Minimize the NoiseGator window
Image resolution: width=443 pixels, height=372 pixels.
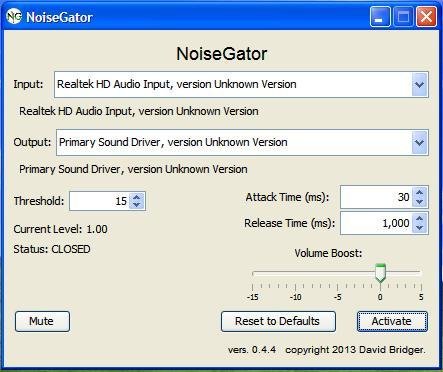point(380,16)
